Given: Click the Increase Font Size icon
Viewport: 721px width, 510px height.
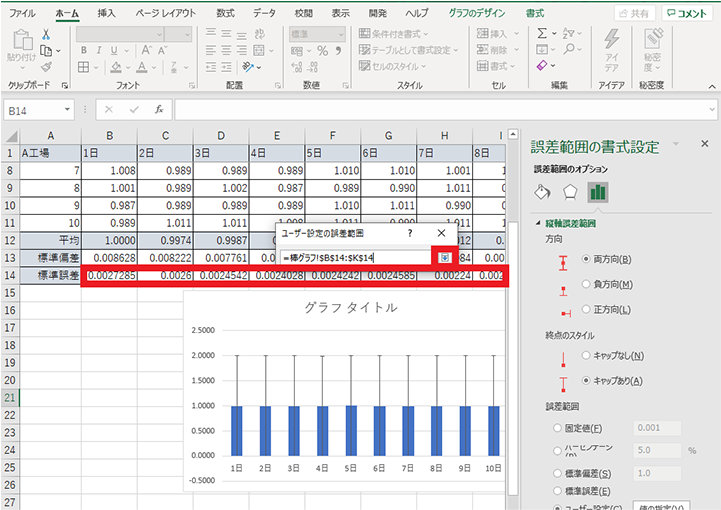Looking at the screenshot, I should [x=146, y=50].
